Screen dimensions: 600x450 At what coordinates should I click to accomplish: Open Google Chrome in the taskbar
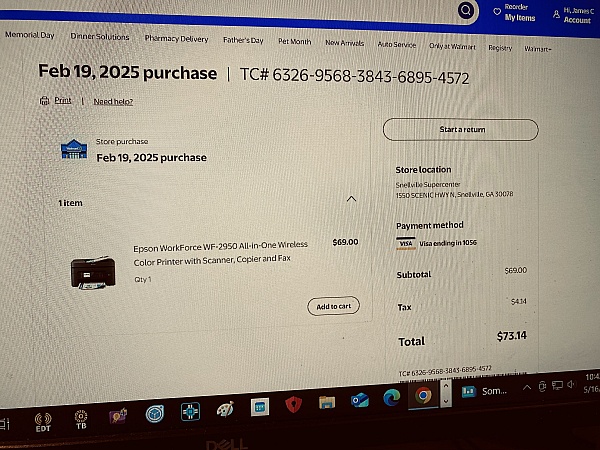pyautogui.click(x=423, y=395)
